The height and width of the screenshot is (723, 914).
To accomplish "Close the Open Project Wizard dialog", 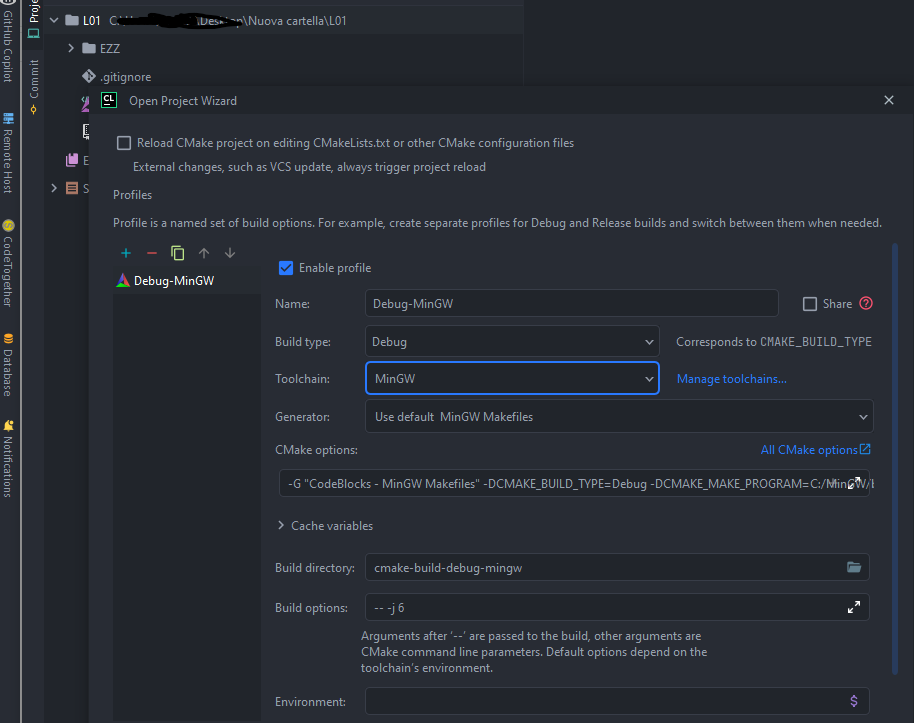I will (889, 100).
